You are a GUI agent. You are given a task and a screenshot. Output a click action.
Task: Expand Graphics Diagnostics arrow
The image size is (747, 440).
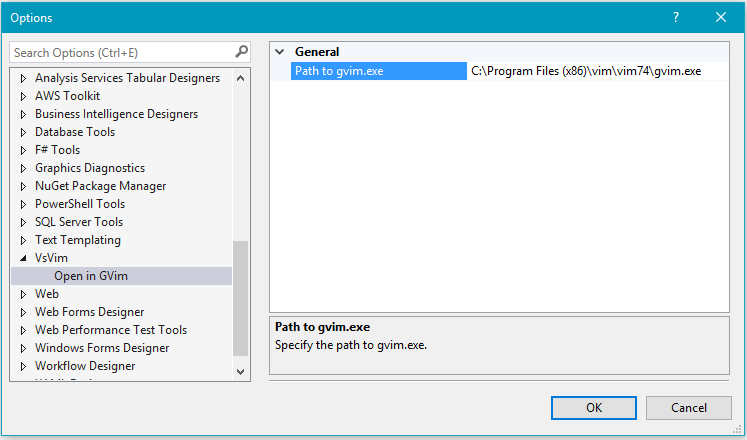pyautogui.click(x=23, y=168)
